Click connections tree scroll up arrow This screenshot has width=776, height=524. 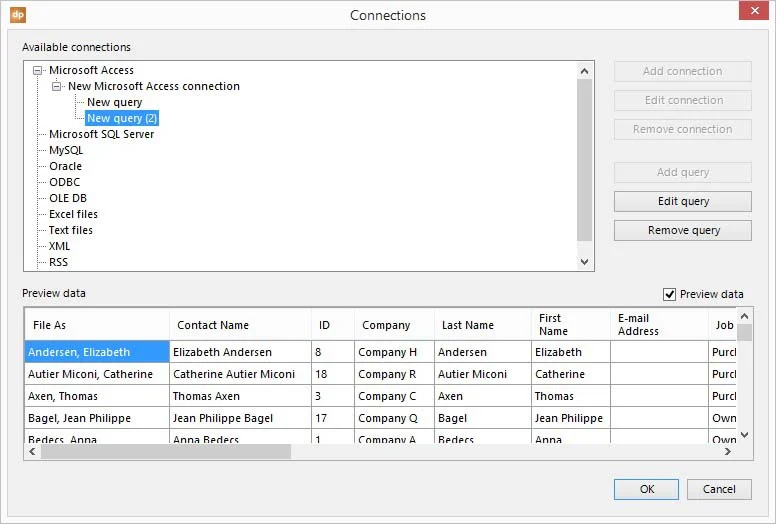point(584,71)
